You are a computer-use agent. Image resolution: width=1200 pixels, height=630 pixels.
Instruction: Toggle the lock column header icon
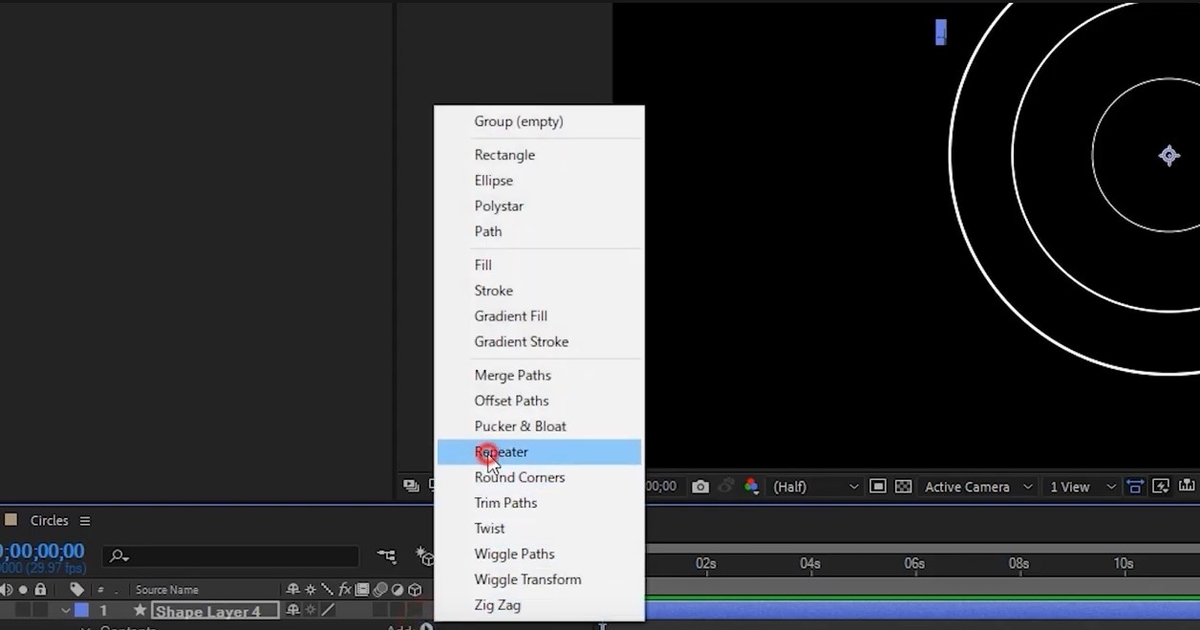coord(41,590)
